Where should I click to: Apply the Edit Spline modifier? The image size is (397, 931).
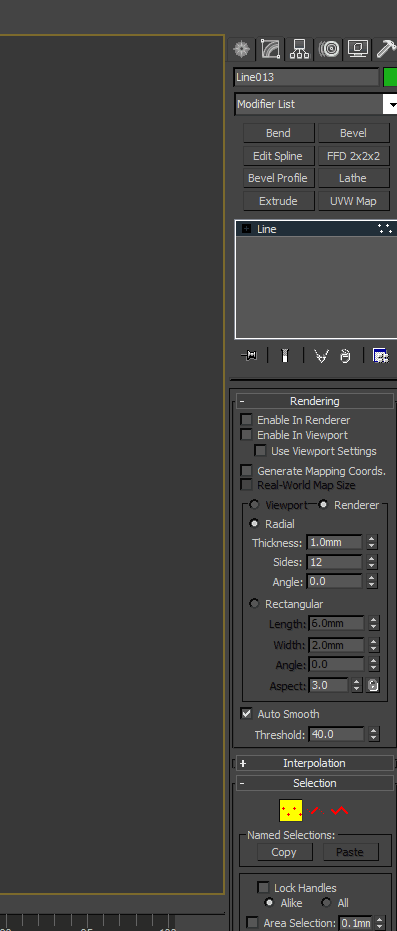coord(278,156)
